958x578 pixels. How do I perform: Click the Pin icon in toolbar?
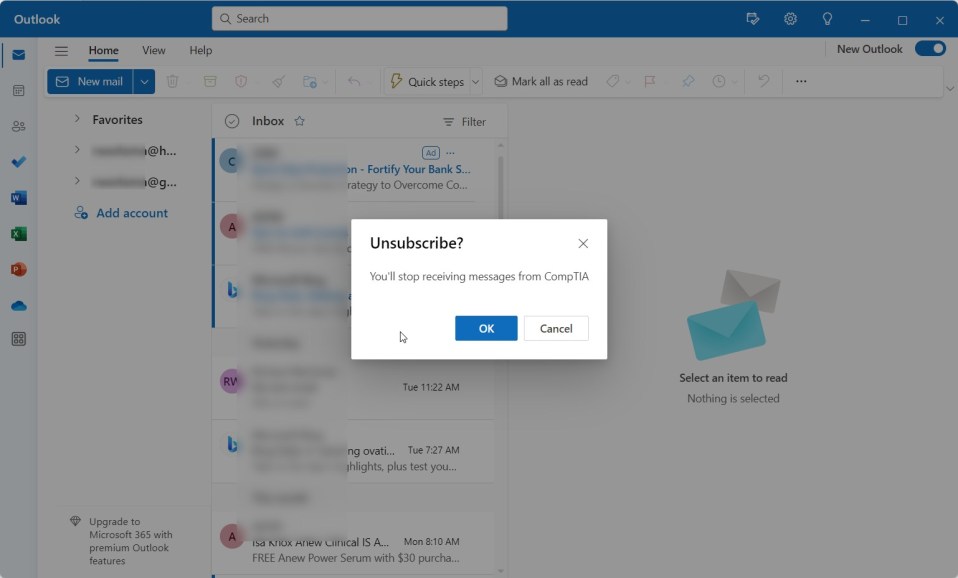coord(688,81)
